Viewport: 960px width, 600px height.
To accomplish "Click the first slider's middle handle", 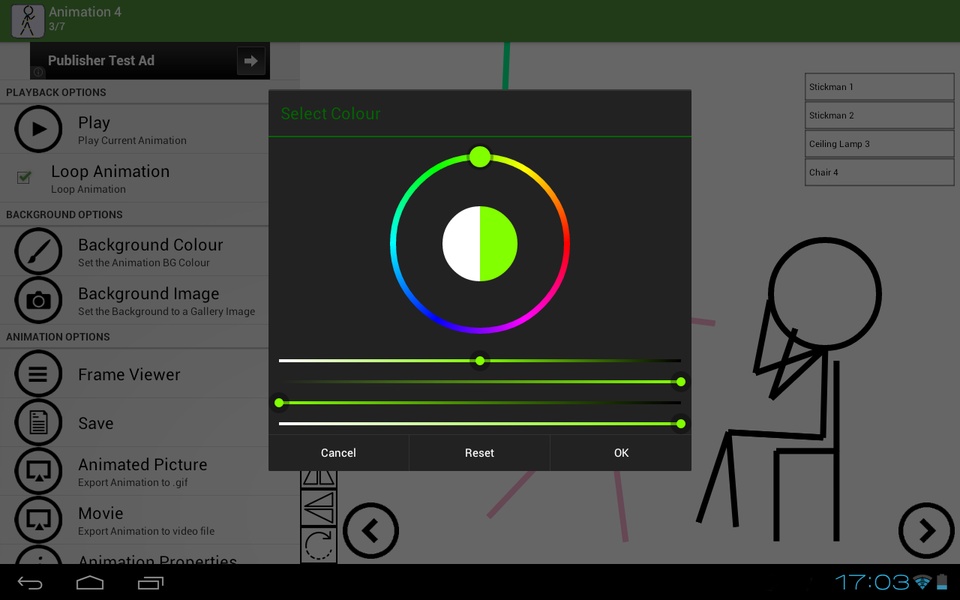I will pos(480,361).
